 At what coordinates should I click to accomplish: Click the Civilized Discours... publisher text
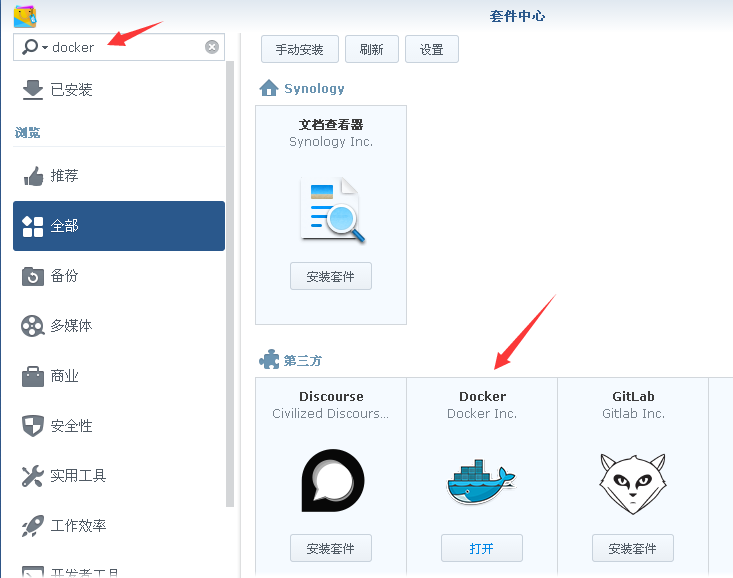coord(331,414)
